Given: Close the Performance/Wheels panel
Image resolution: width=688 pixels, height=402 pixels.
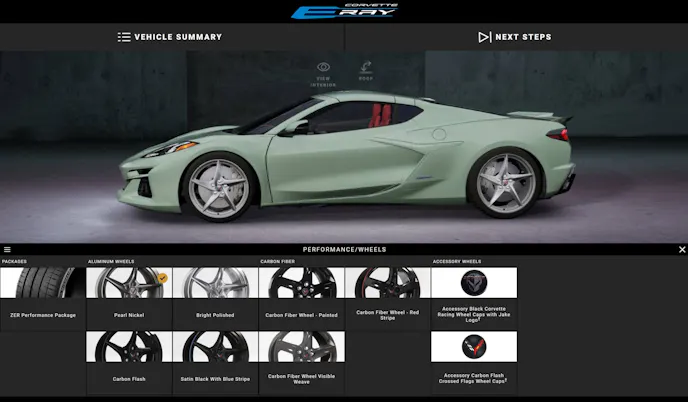Looking at the screenshot, I should tap(681, 250).
